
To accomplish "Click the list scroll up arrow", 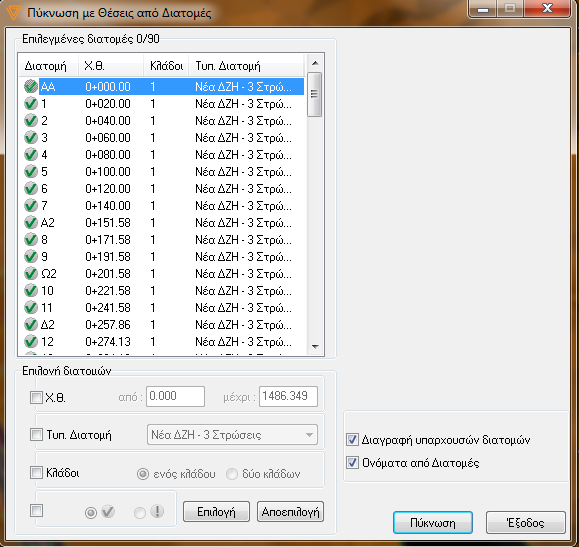I will [315, 63].
